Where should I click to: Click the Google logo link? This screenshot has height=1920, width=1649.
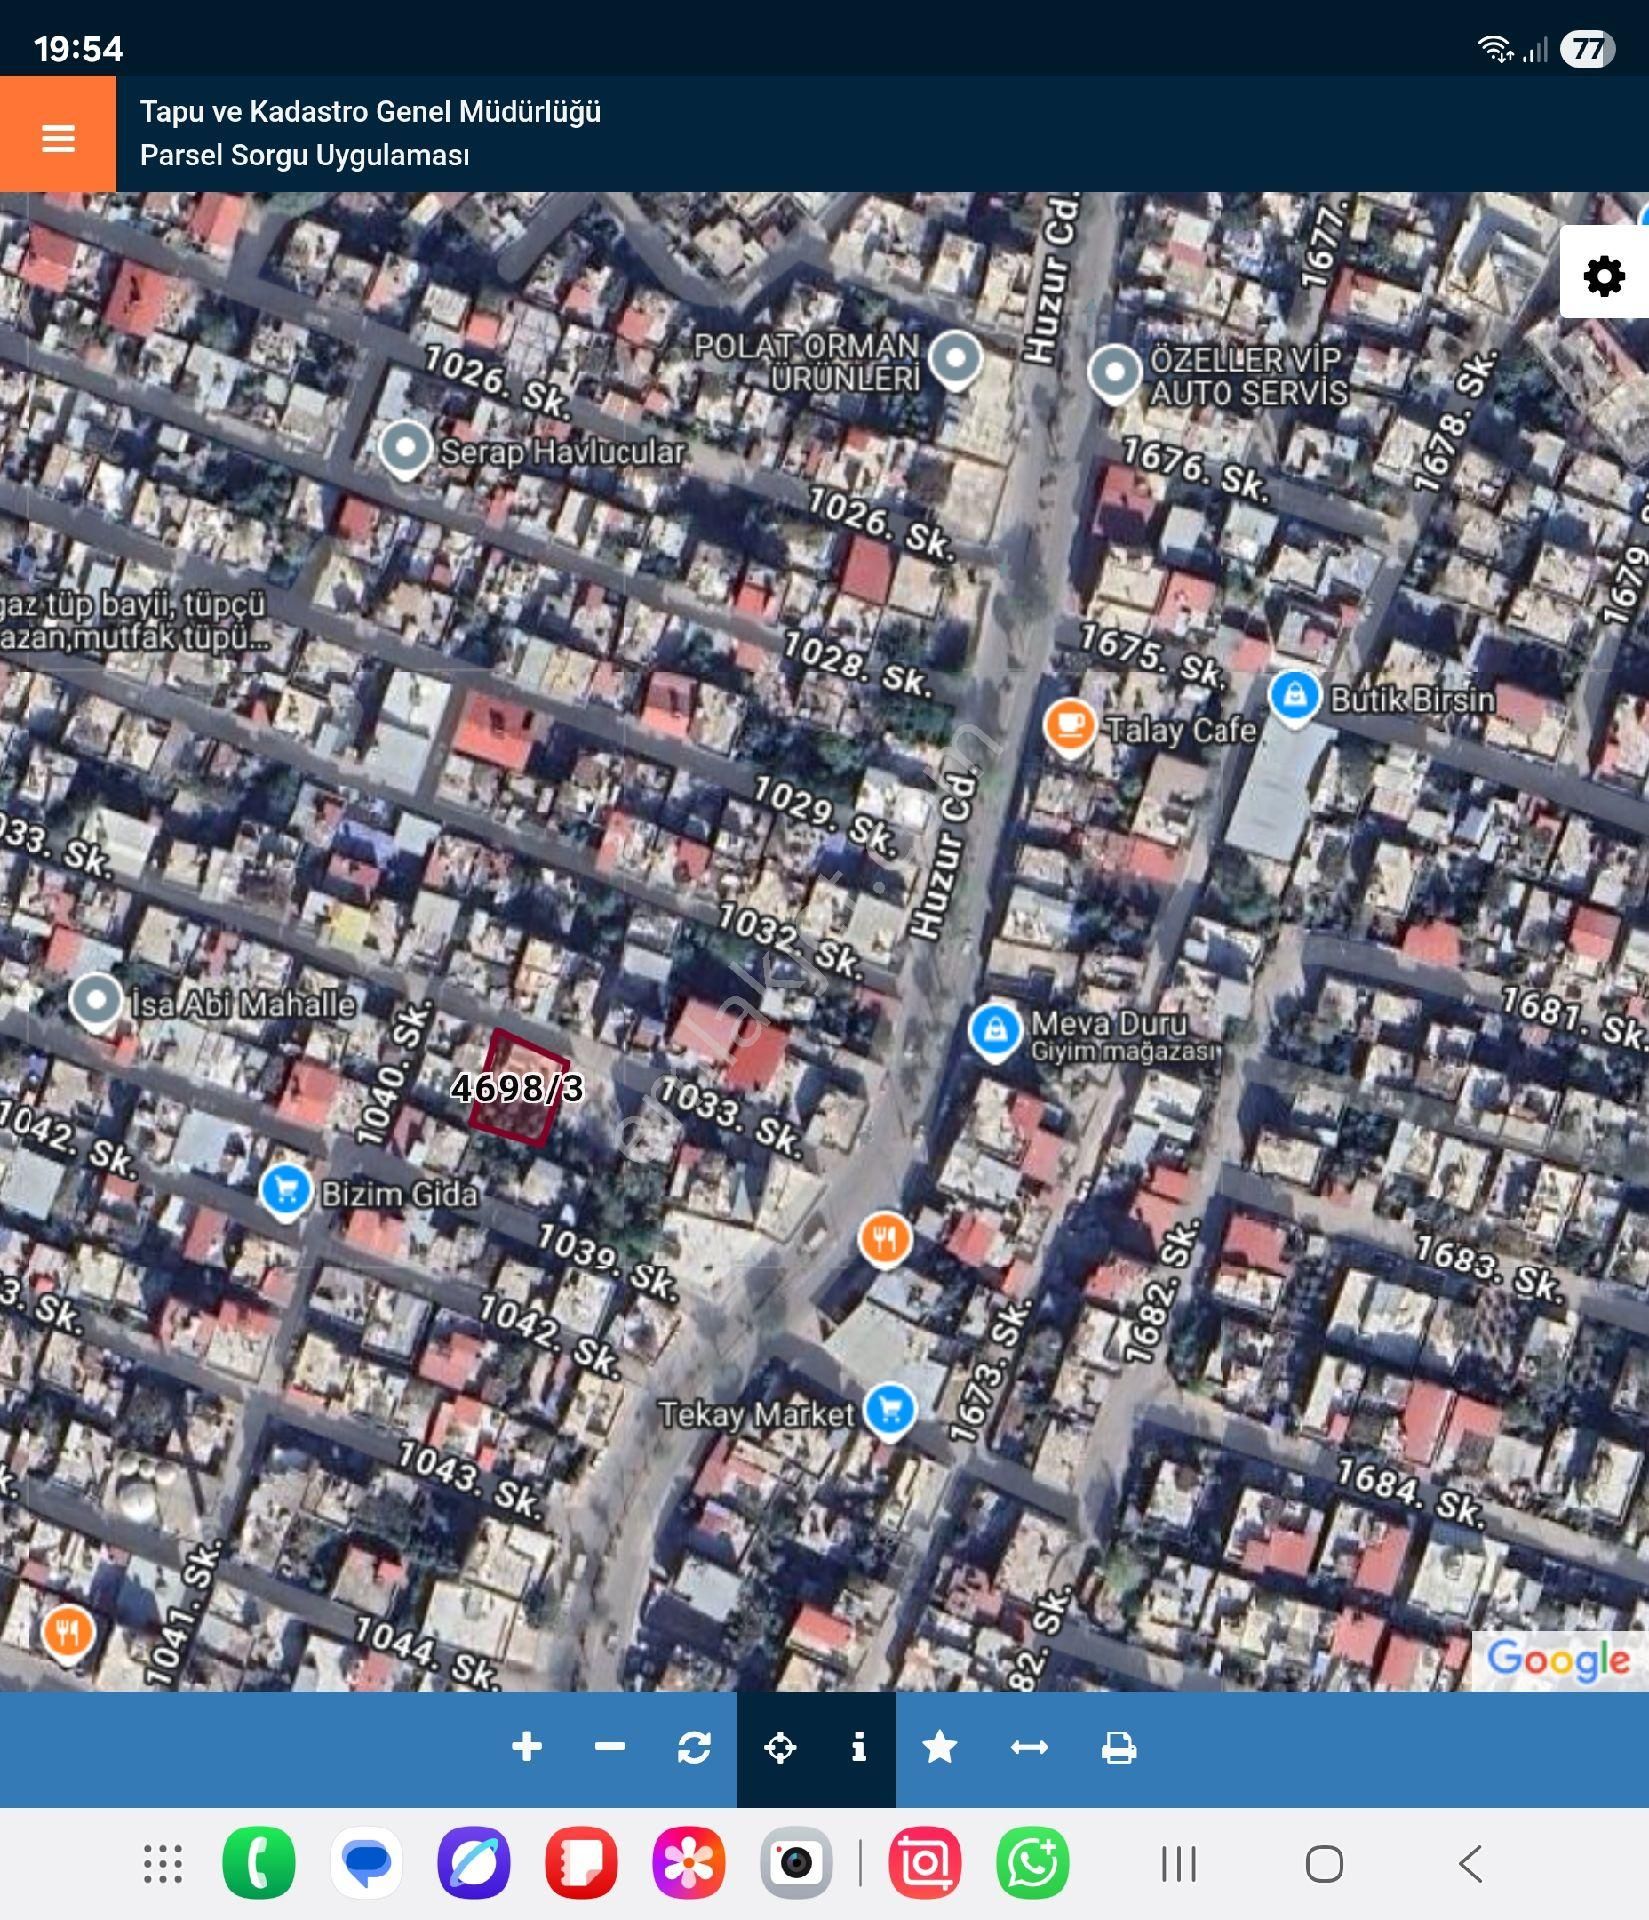click(x=1558, y=1660)
